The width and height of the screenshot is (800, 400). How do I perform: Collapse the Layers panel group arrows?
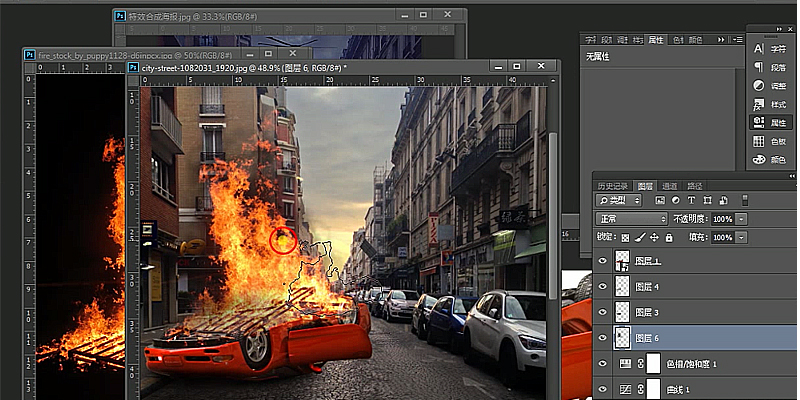pos(792,176)
